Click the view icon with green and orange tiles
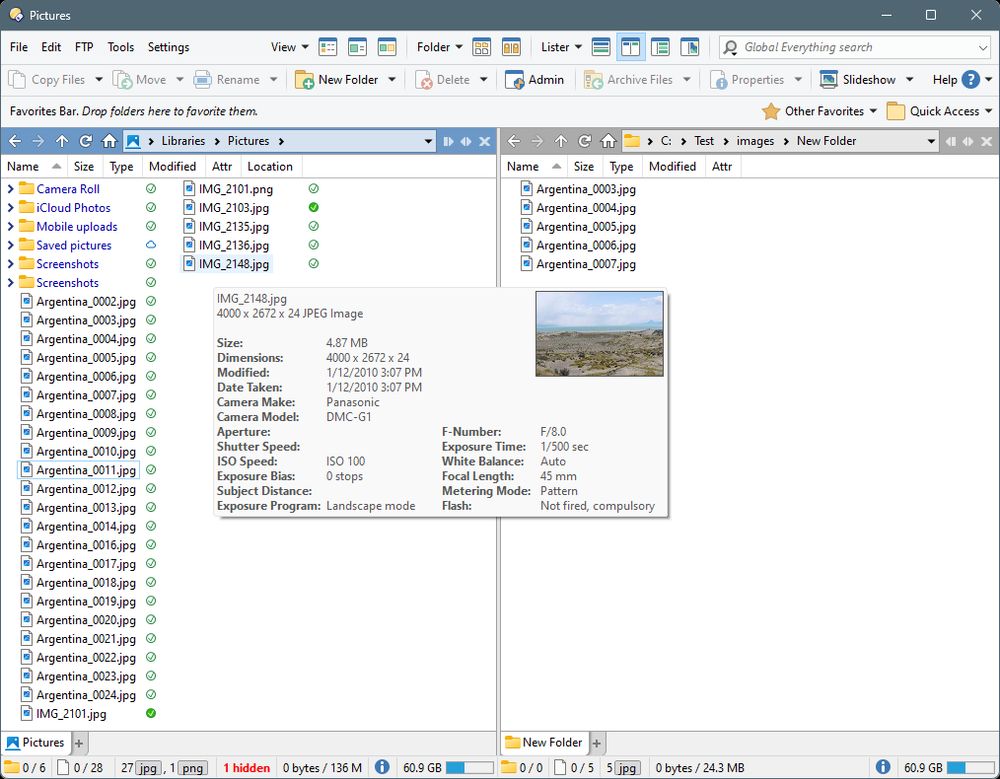The height and width of the screenshot is (779, 1000). [x=387, y=47]
